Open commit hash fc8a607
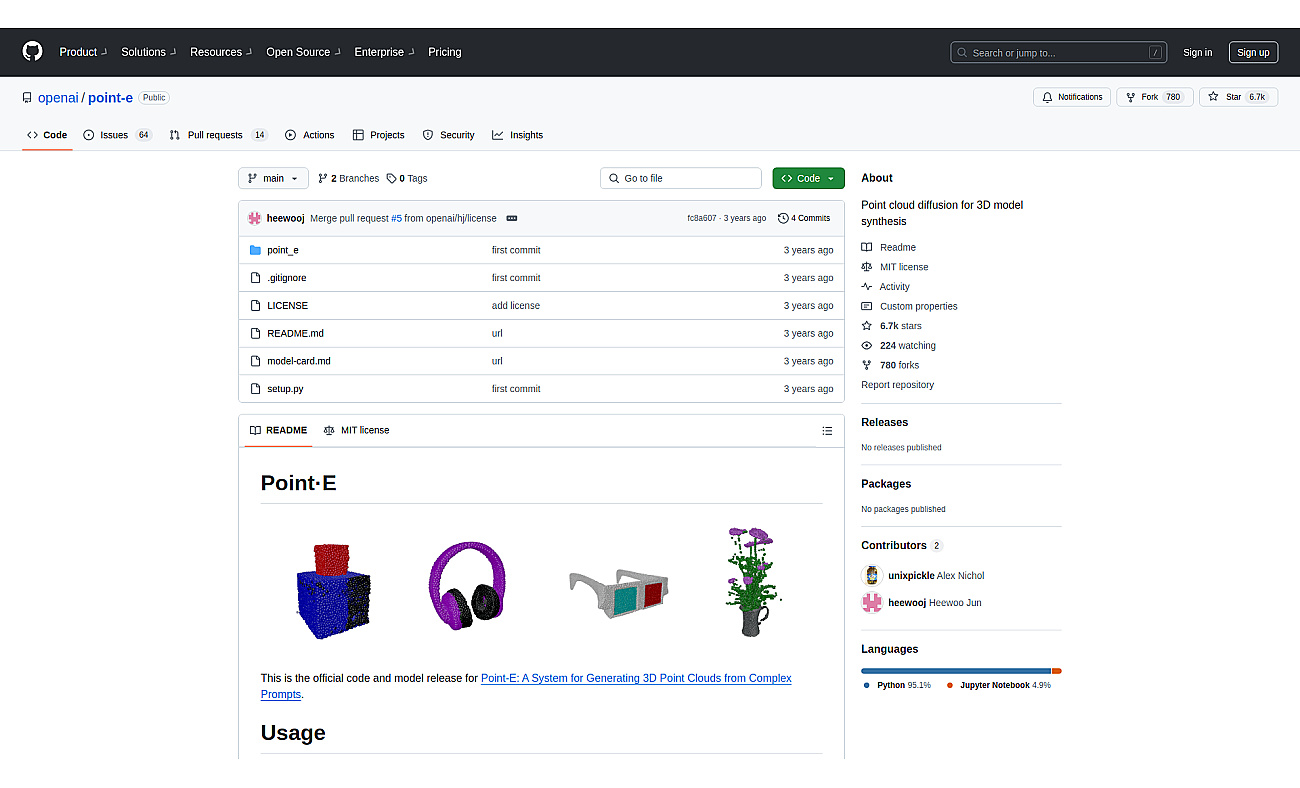1300x788 pixels. pyautogui.click(x=701, y=218)
